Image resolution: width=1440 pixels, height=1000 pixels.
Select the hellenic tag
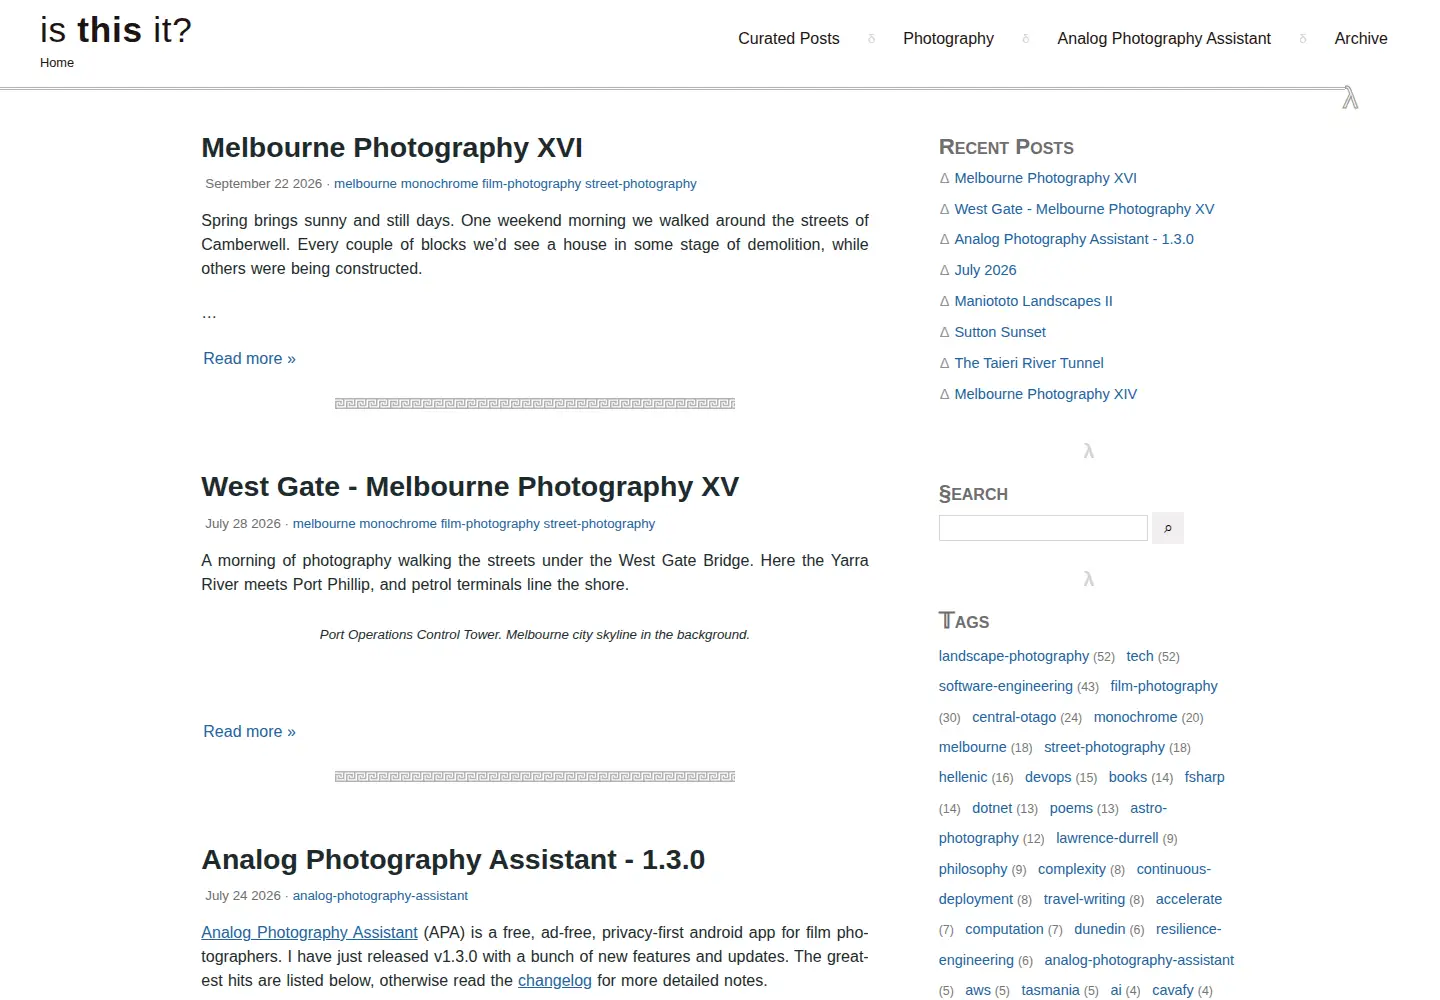tap(963, 777)
